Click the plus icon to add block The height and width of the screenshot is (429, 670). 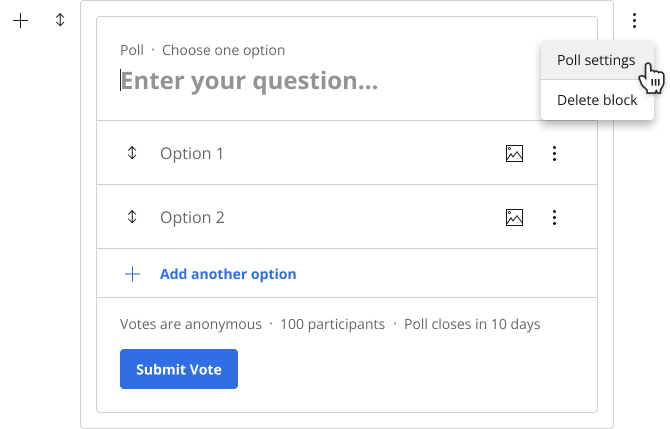point(20,21)
